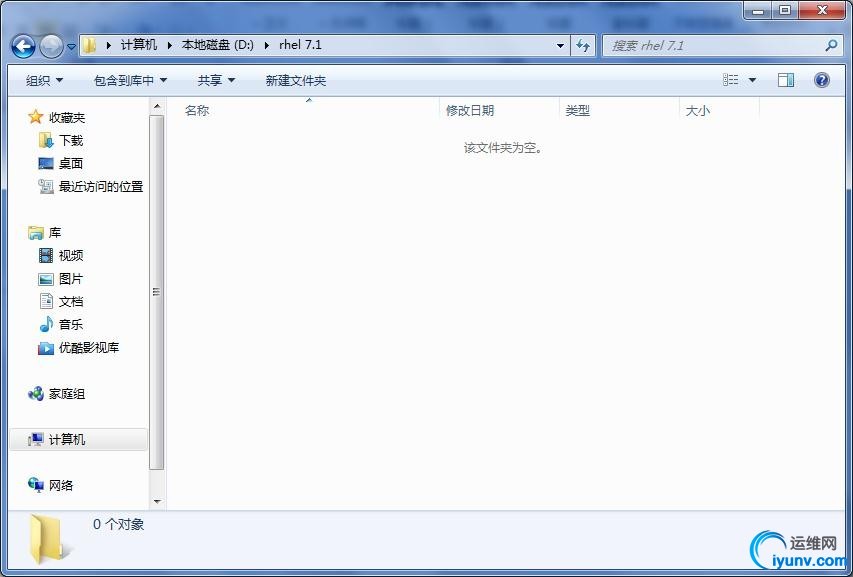This screenshot has height=577, width=853.
Task: Click the navigation pane scrollbar thumb
Action: (x=157, y=292)
